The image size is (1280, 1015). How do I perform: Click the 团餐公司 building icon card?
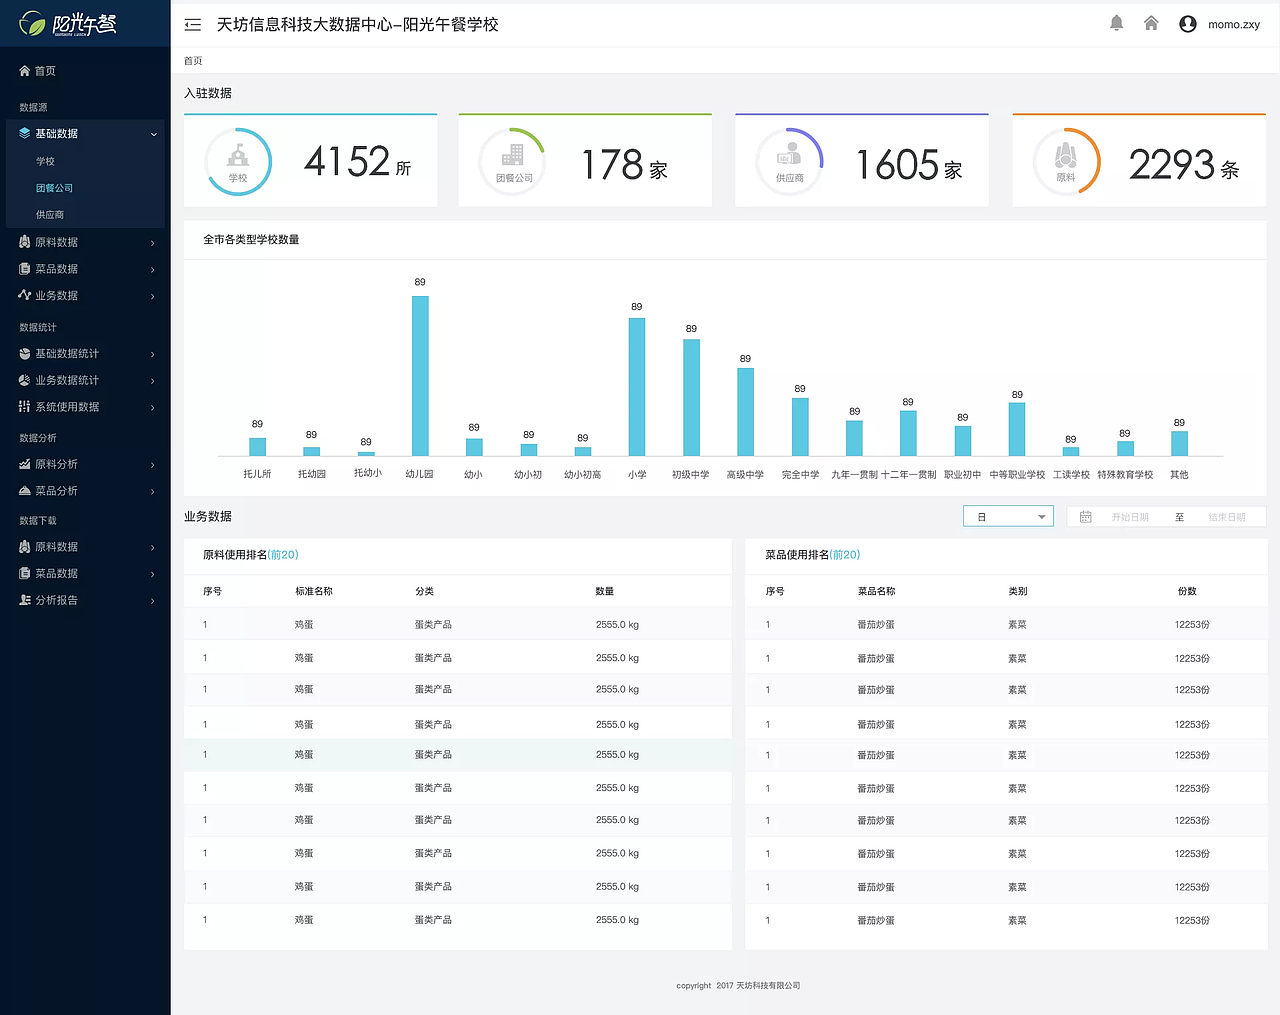coord(513,161)
